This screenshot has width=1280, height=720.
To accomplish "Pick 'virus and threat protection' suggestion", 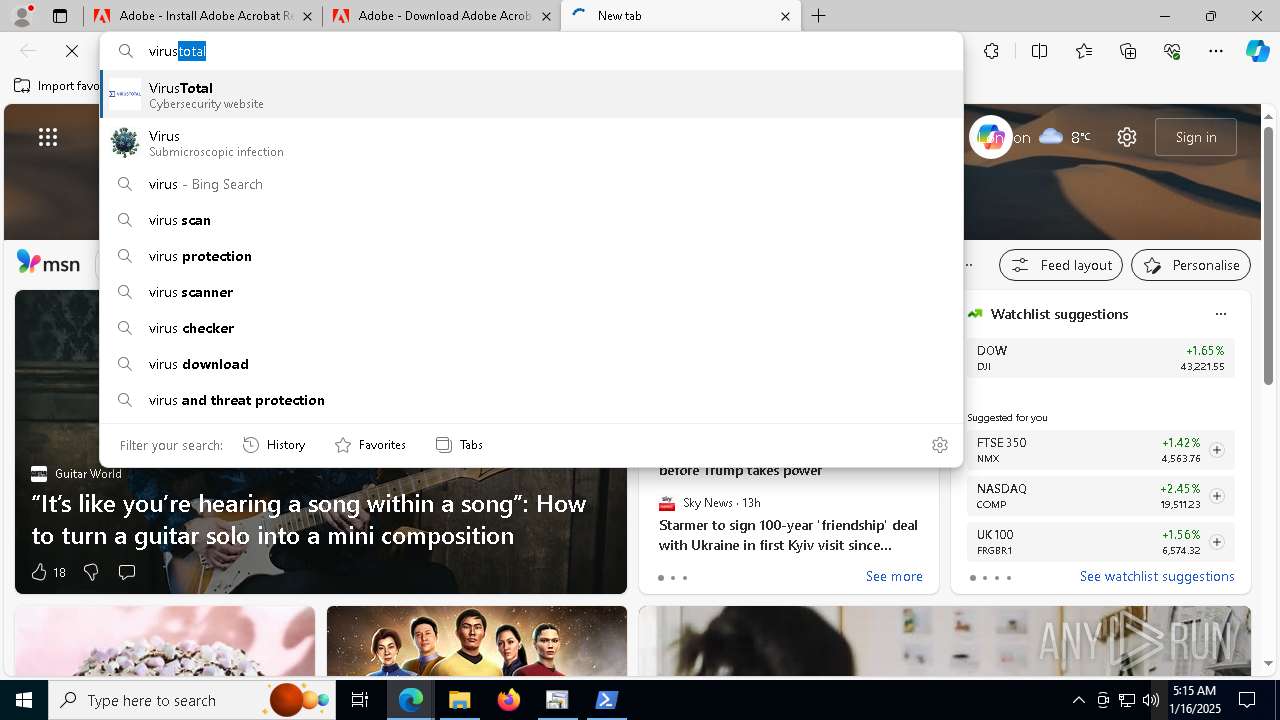I will [x=531, y=400].
